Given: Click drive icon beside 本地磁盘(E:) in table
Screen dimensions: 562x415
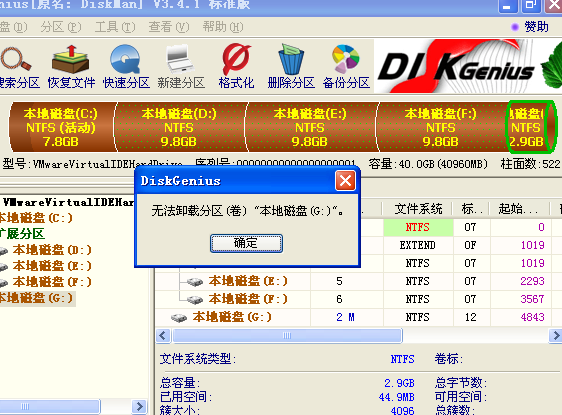Looking at the screenshot, I should 195,282.
